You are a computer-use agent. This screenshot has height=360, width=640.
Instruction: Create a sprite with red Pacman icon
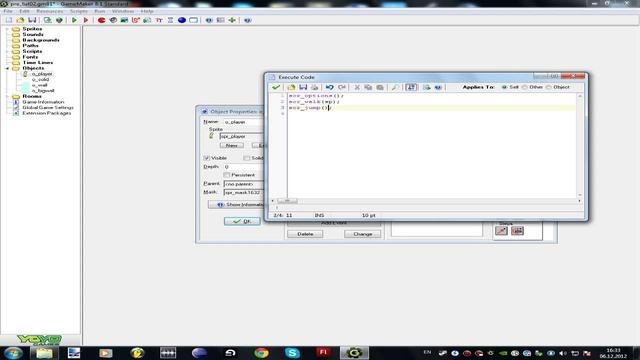pos(101,20)
